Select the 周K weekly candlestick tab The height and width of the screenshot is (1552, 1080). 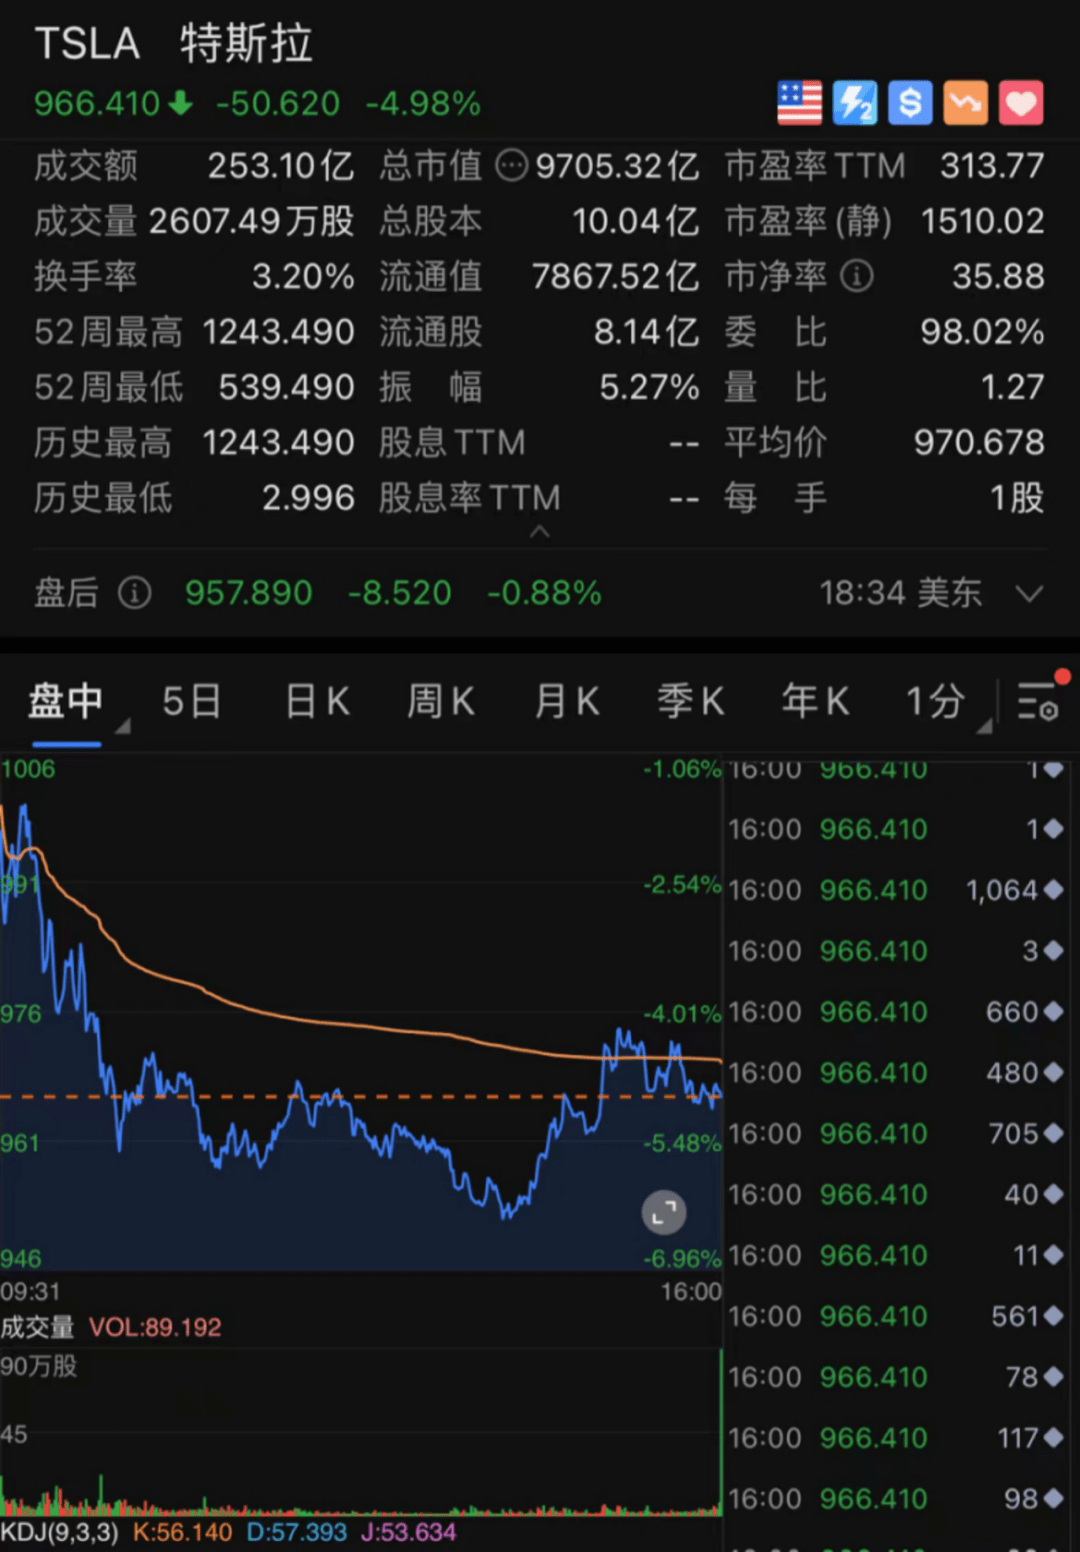(x=441, y=701)
